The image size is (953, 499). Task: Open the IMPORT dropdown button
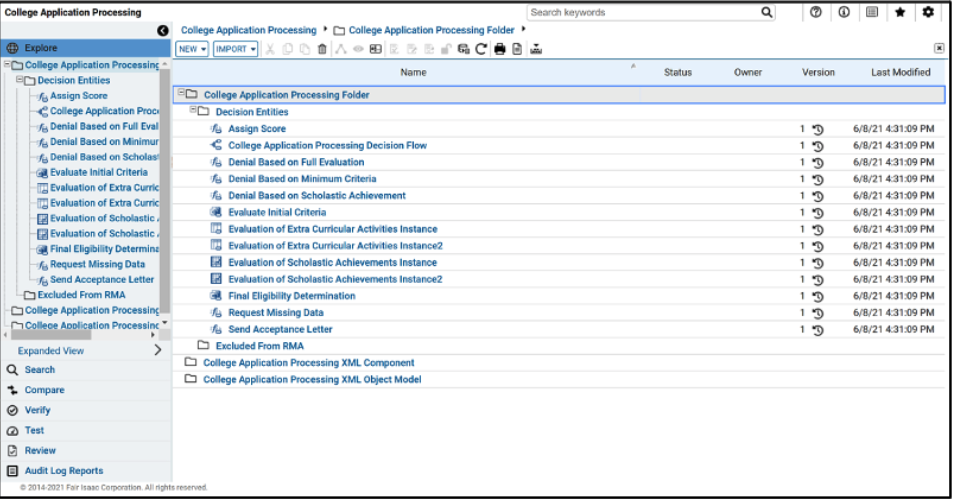[x=235, y=49]
